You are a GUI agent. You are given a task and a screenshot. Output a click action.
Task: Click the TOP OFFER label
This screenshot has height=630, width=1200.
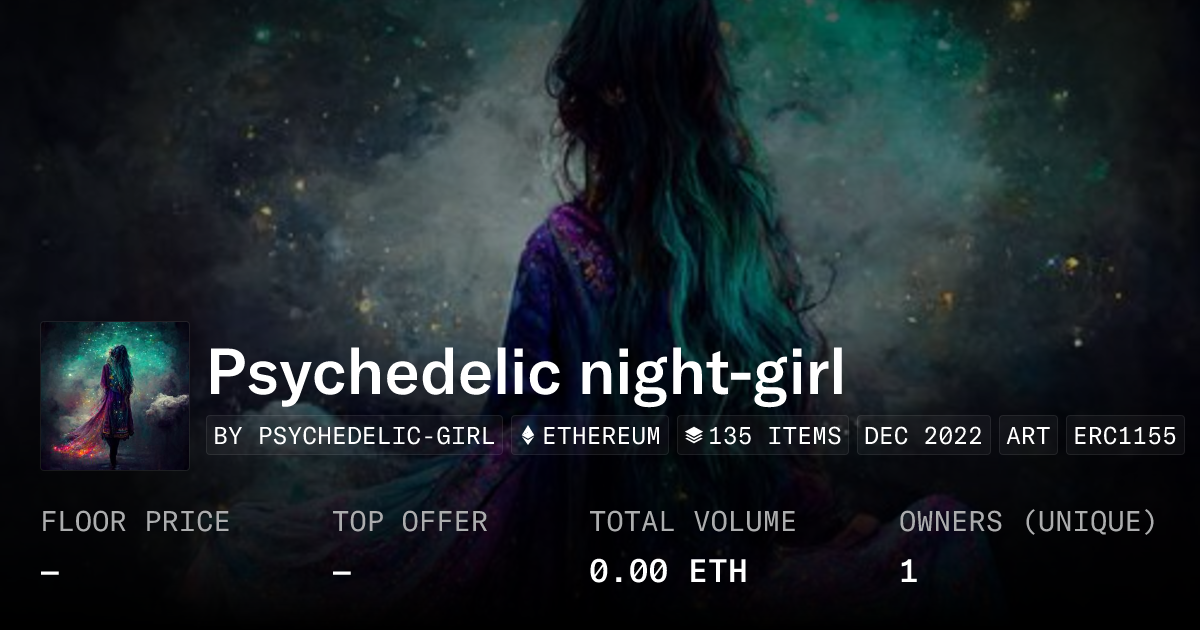click(x=410, y=522)
